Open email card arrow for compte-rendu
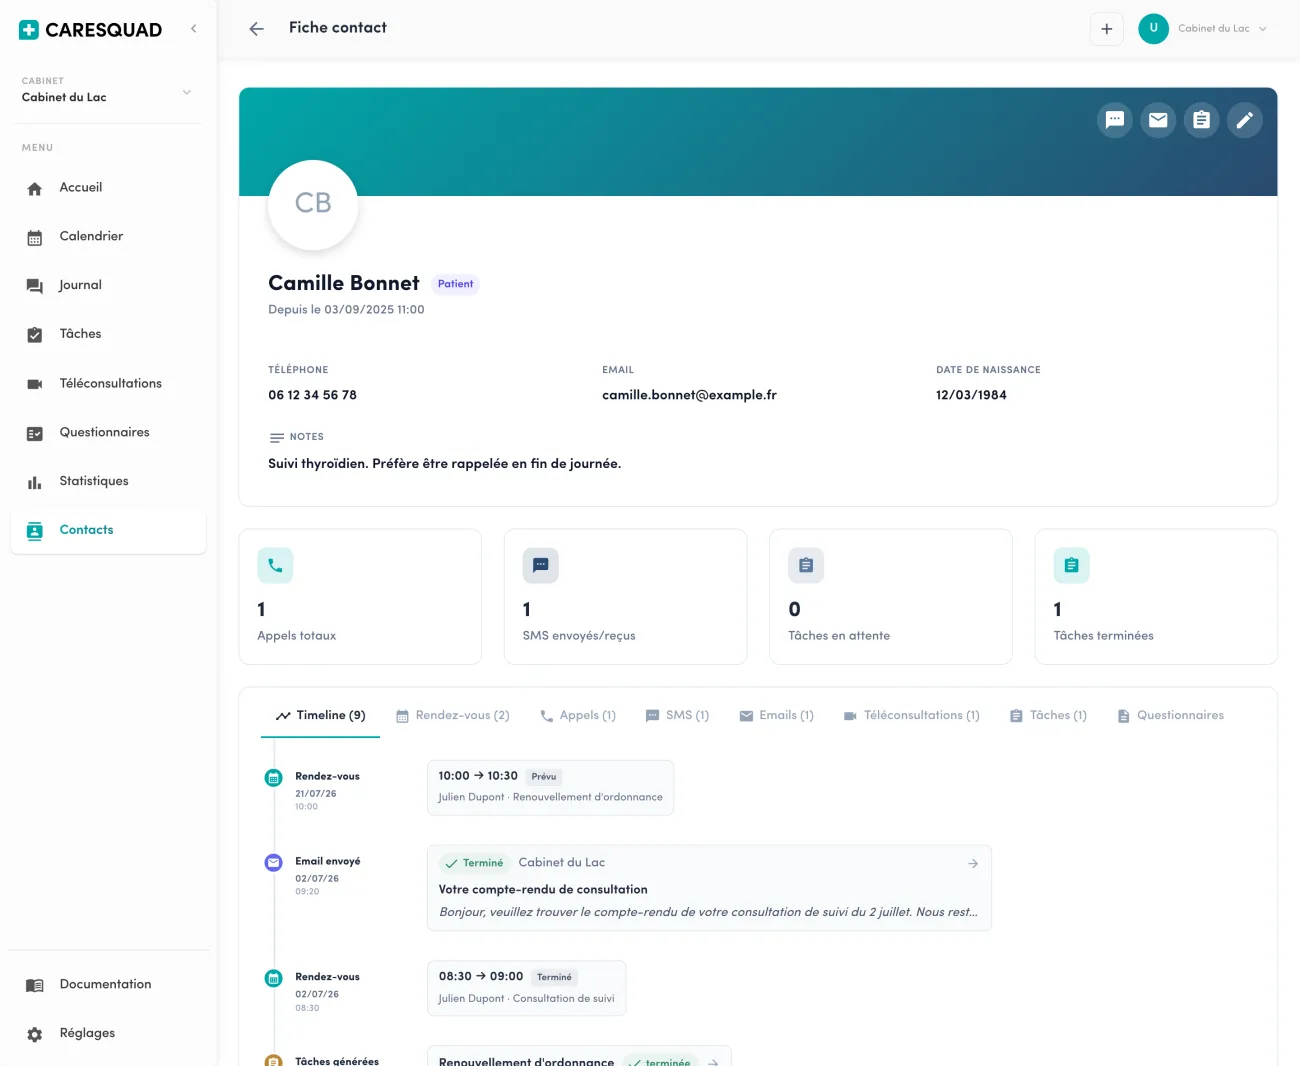Image resolution: width=1300 pixels, height=1066 pixels. coord(973,864)
